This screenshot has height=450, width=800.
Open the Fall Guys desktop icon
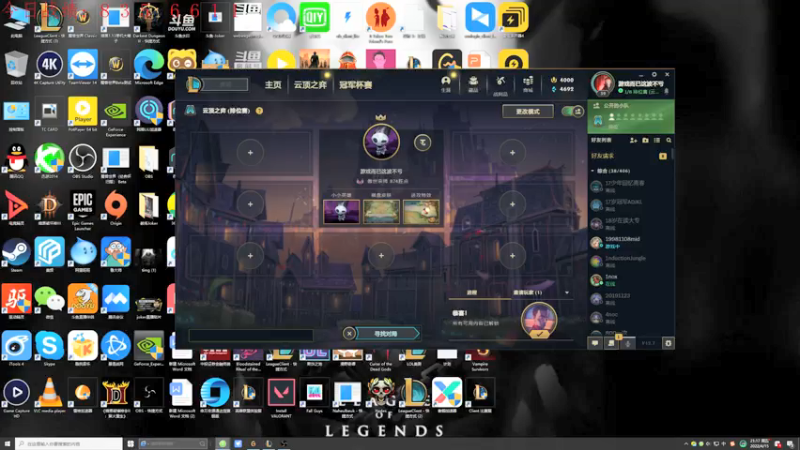pos(314,396)
